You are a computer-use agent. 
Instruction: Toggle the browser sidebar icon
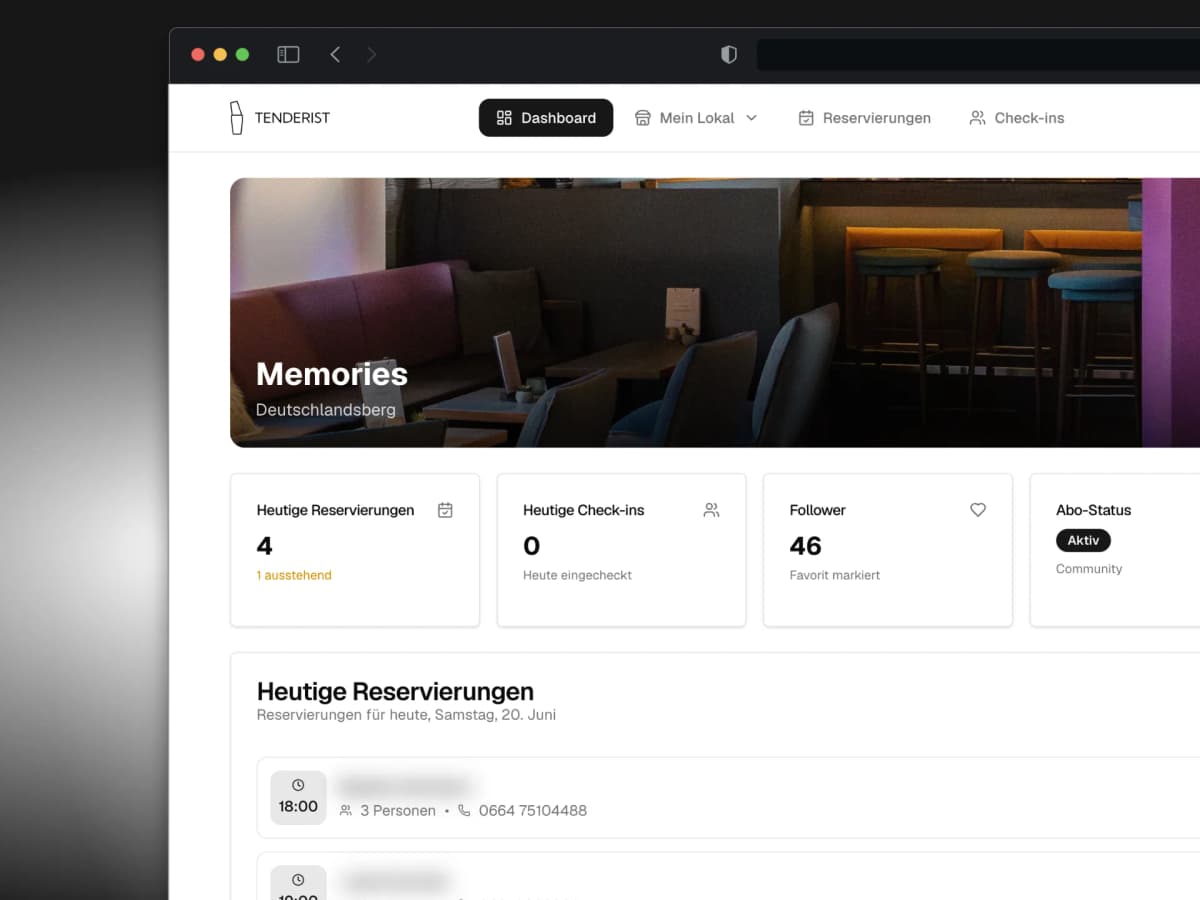pyautogui.click(x=288, y=55)
